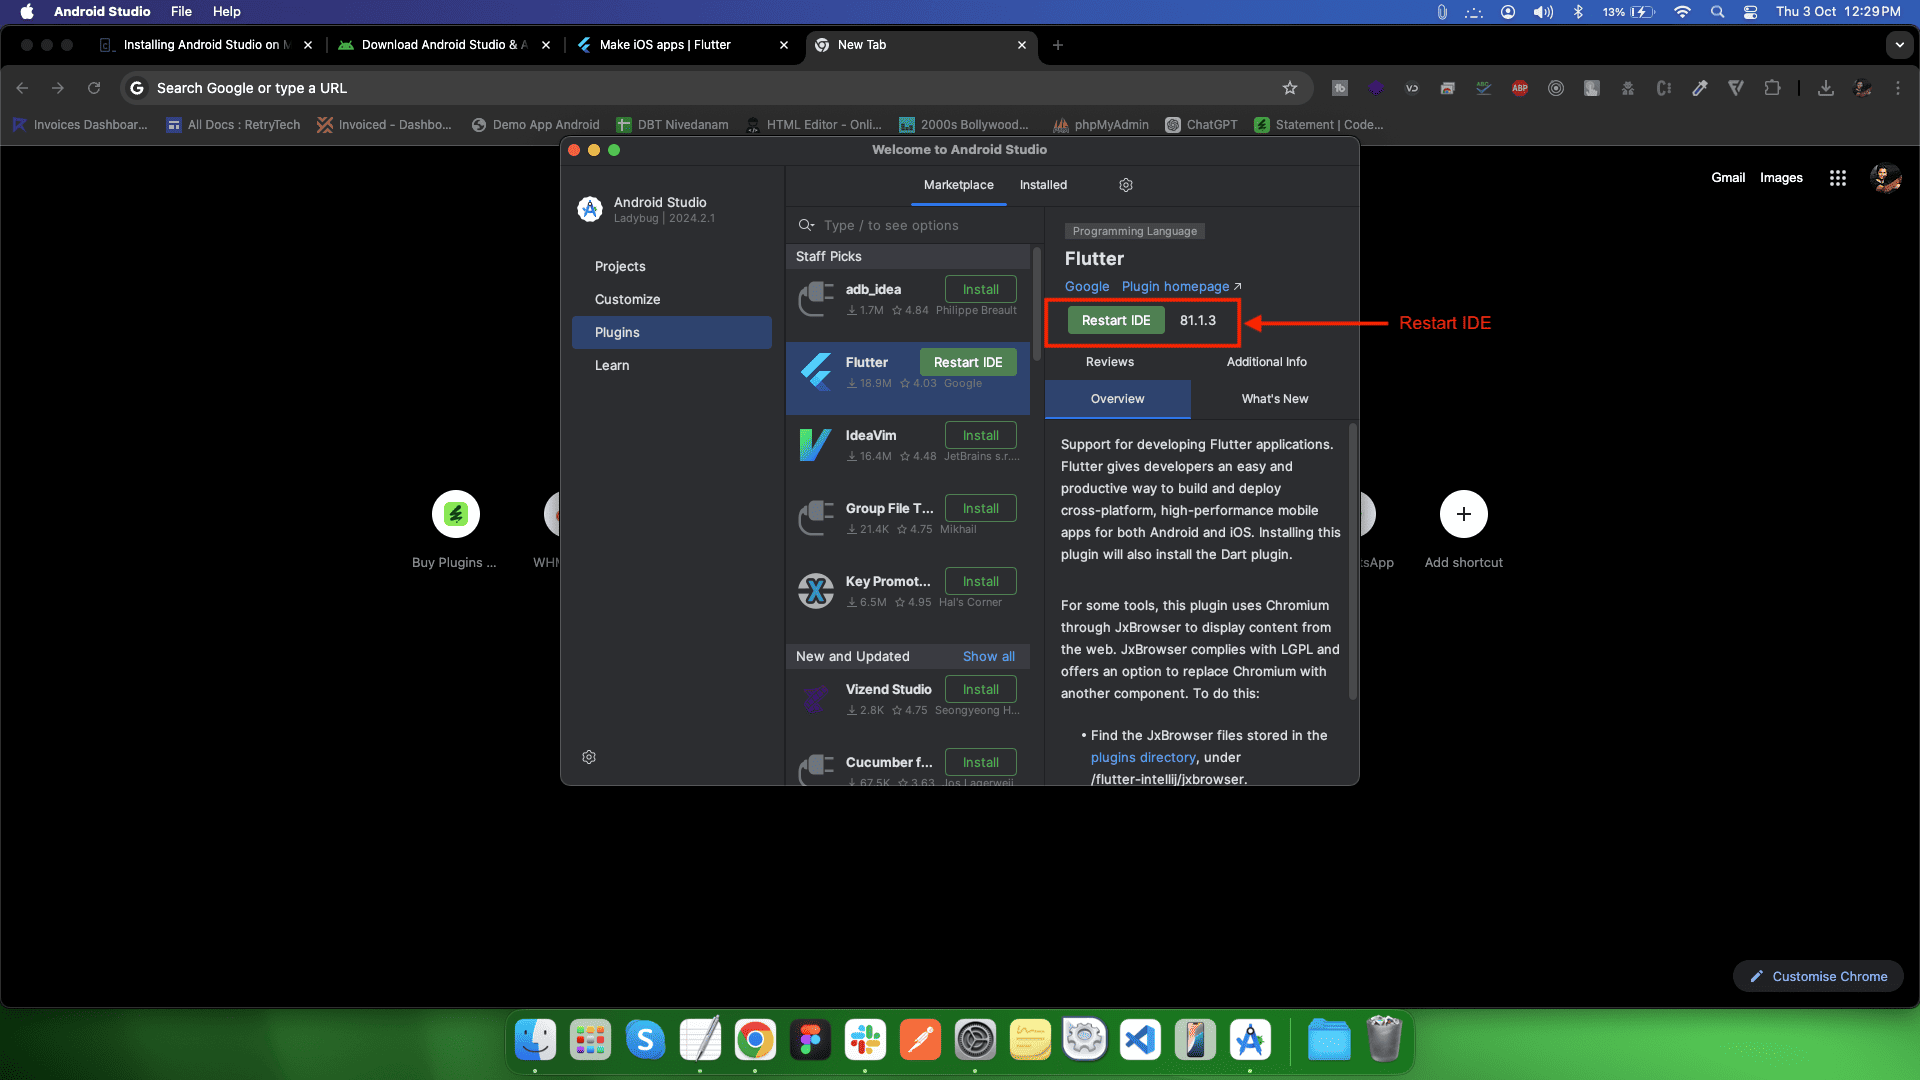
Task: Click the Flutter plugin logo icon
Action: click(816, 372)
